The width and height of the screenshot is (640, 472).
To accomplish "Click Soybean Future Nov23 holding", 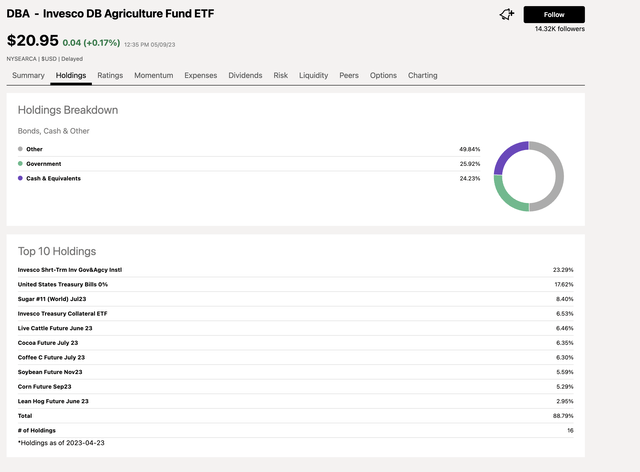I will click(x=50, y=372).
